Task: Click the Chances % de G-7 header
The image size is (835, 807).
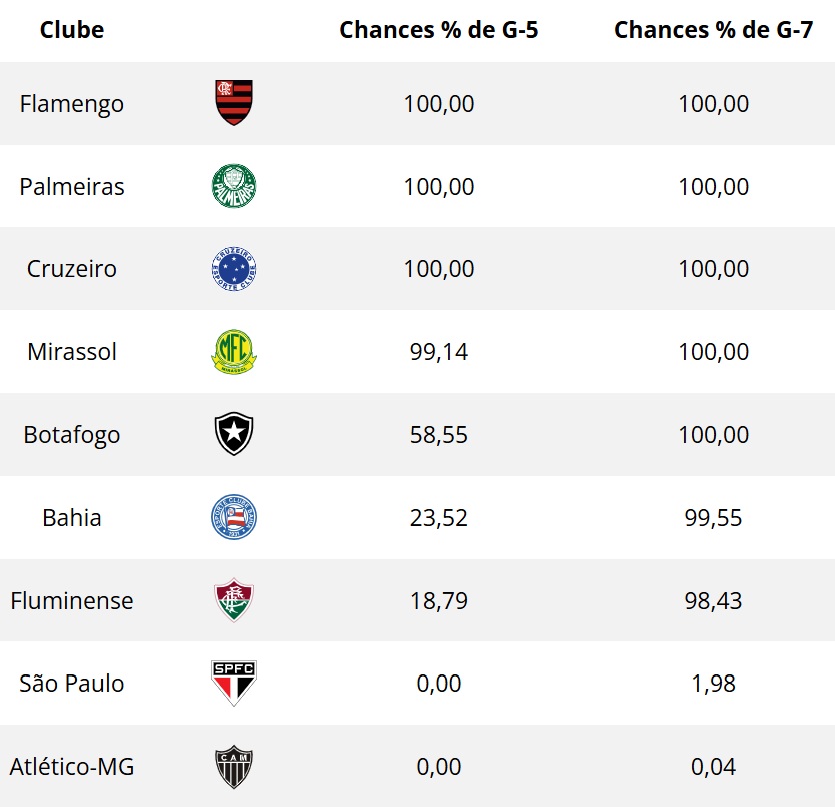Action: coord(713,30)
